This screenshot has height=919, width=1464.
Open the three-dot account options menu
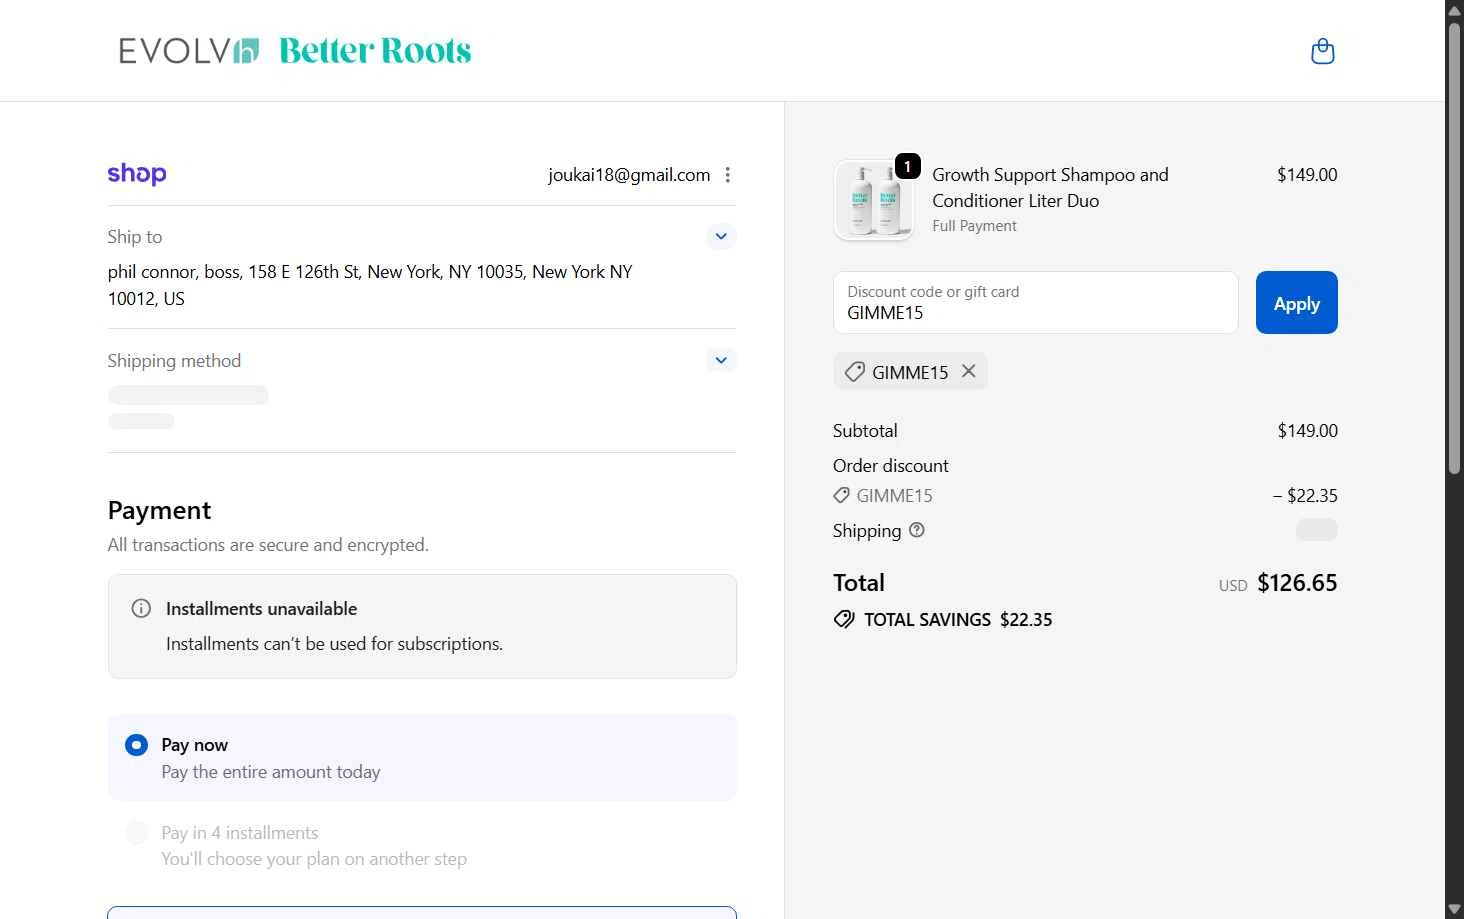tap(728, 175)
